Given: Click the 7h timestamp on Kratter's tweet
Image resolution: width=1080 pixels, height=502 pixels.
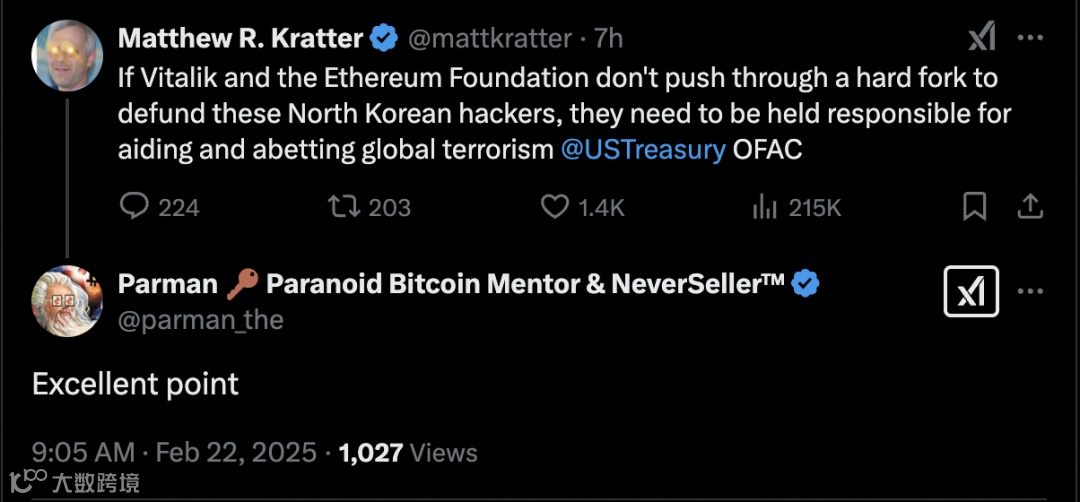Looking at the screenshot, I should point(608,39).
